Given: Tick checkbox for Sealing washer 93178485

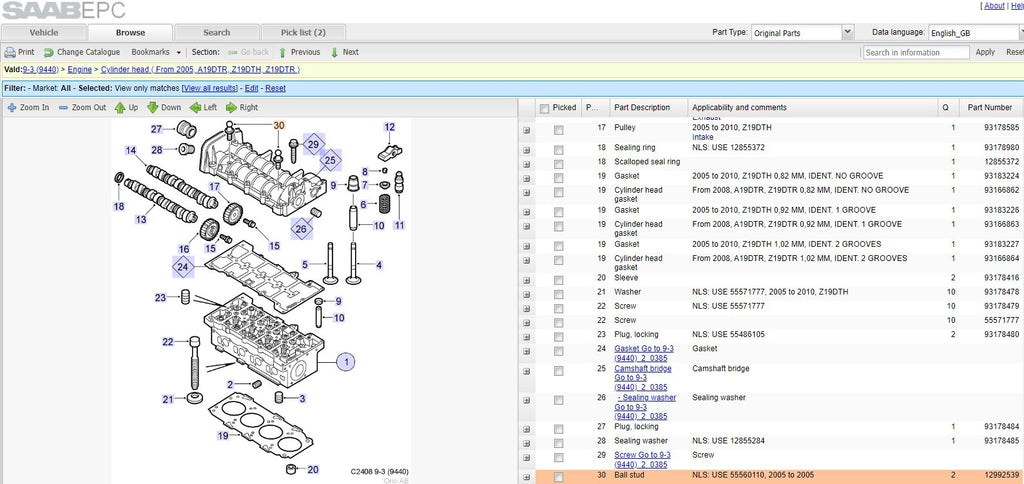Looking at the screenshot, I should [x=558, y=443].
